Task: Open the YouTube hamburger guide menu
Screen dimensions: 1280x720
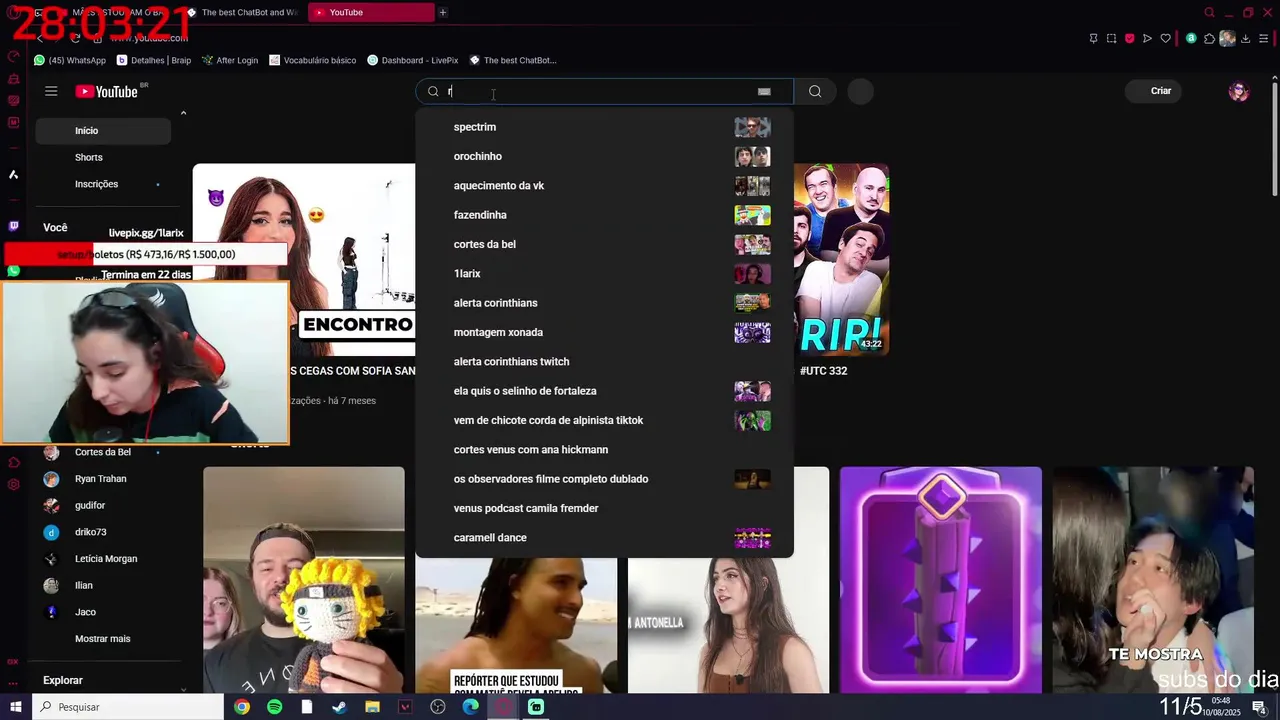Action: [x=51, y=91]
